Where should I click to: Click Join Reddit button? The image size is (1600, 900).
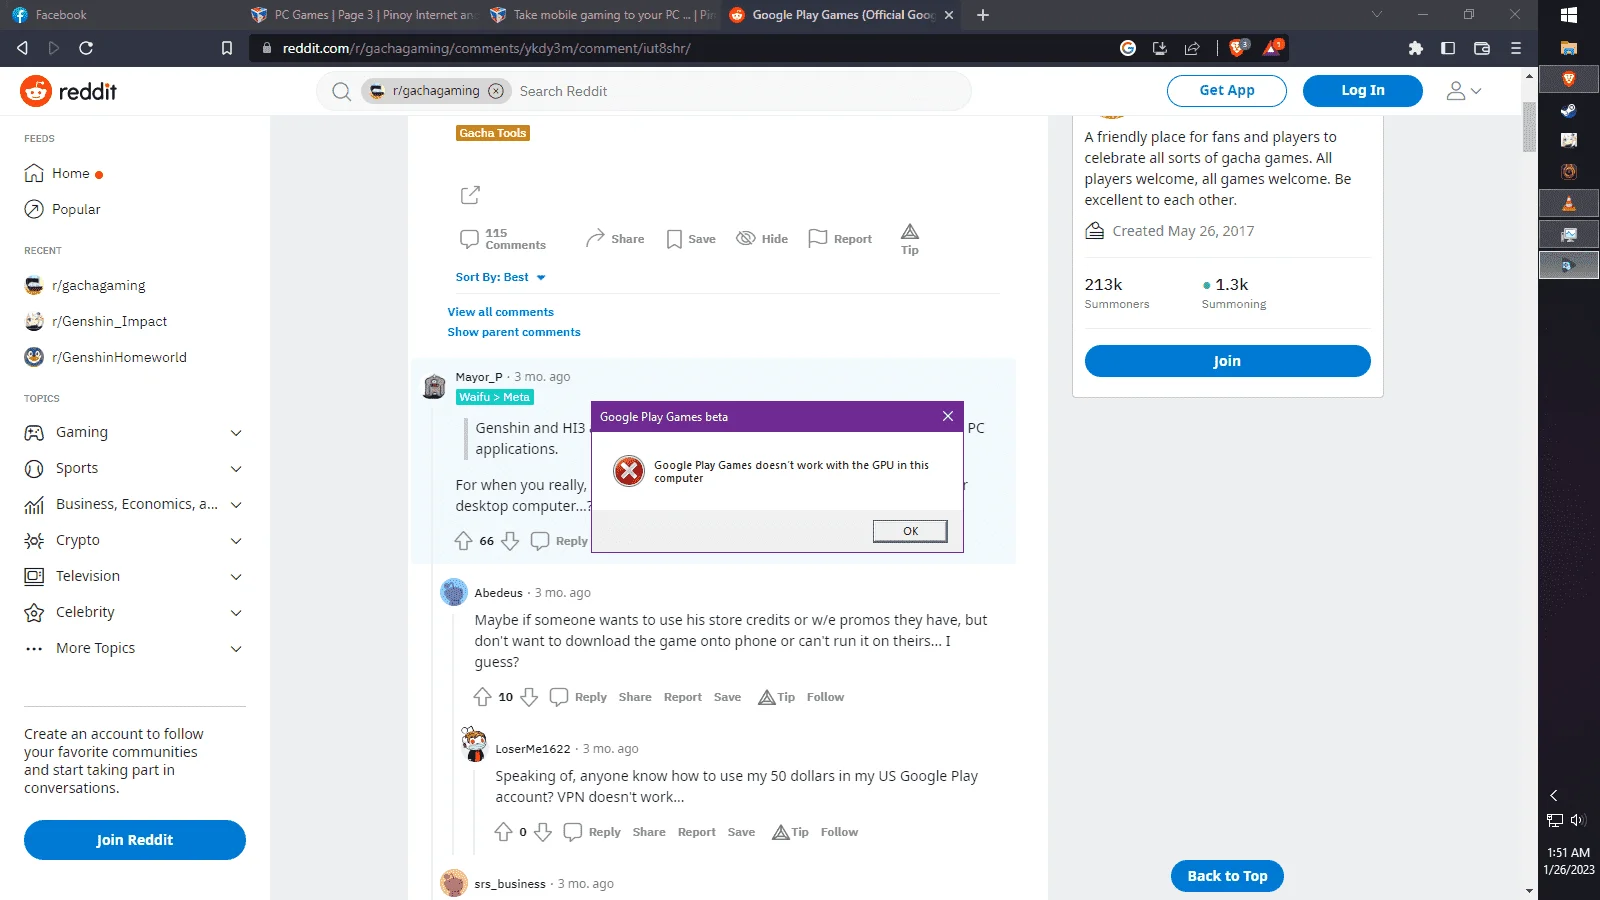pyautogui.click(x=135, y=840)
